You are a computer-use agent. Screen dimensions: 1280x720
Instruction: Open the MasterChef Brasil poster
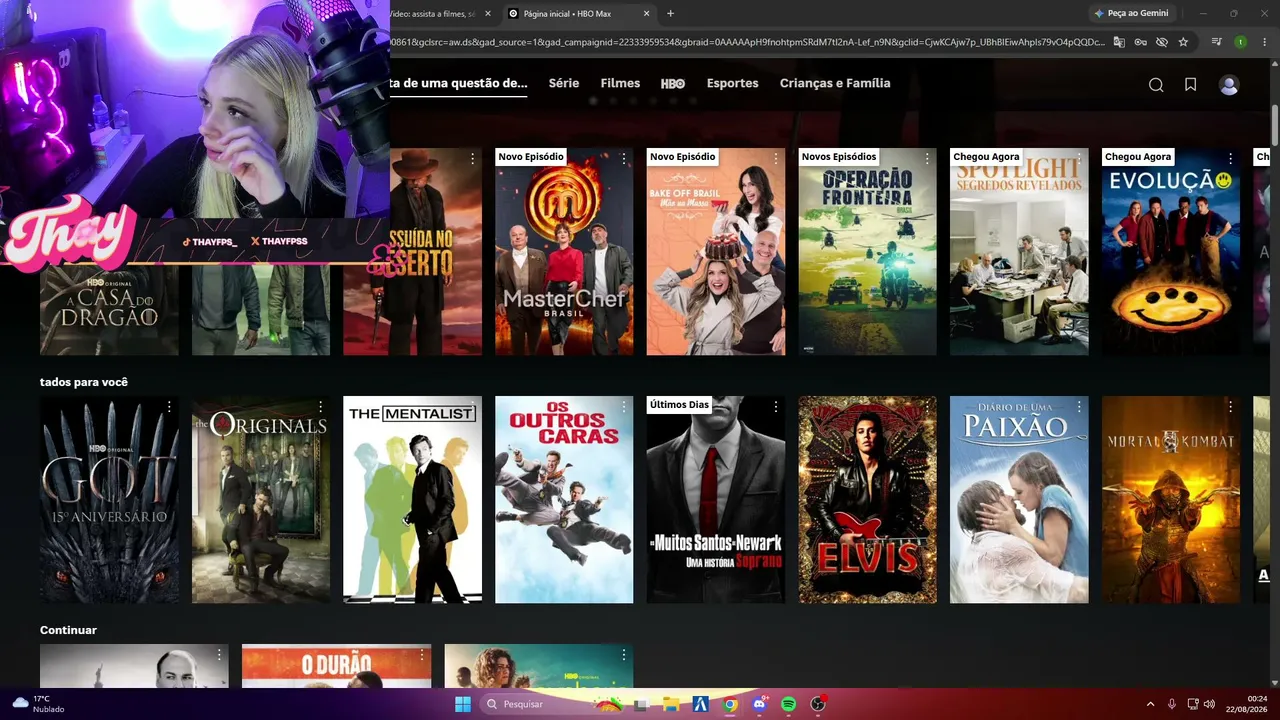pyautogui.click(x=564, y=252)
